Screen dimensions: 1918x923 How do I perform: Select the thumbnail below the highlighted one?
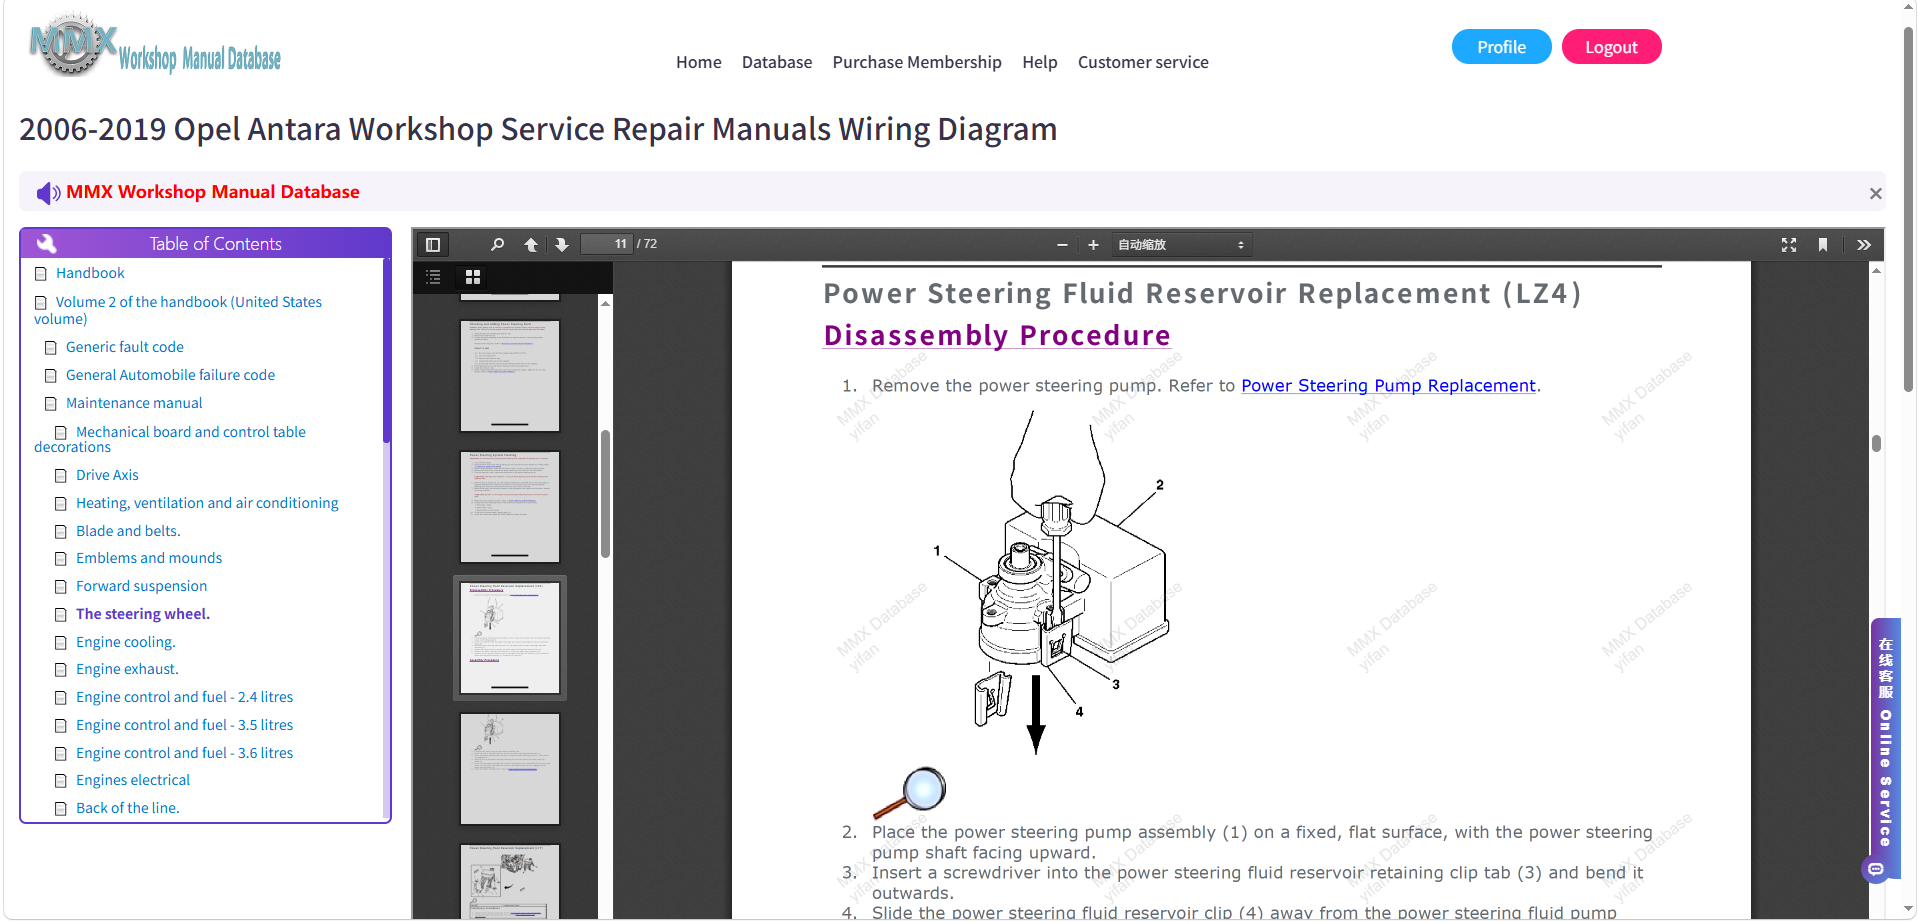pos(510,769)
